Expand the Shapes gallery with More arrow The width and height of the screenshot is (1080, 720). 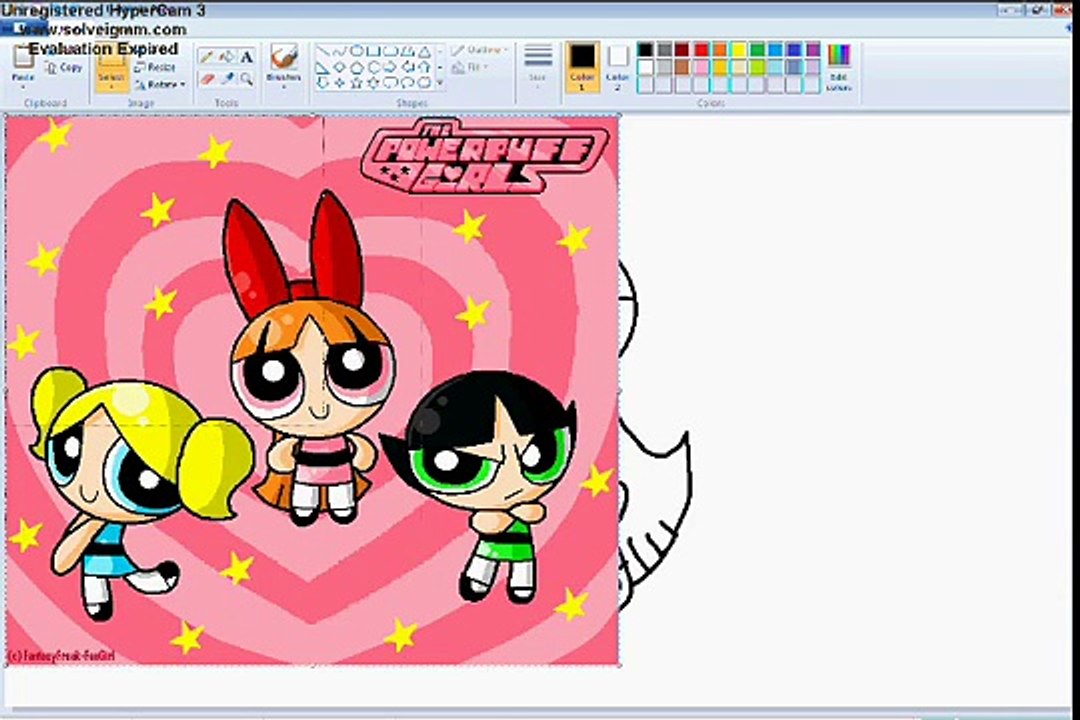tap(440, 83)
